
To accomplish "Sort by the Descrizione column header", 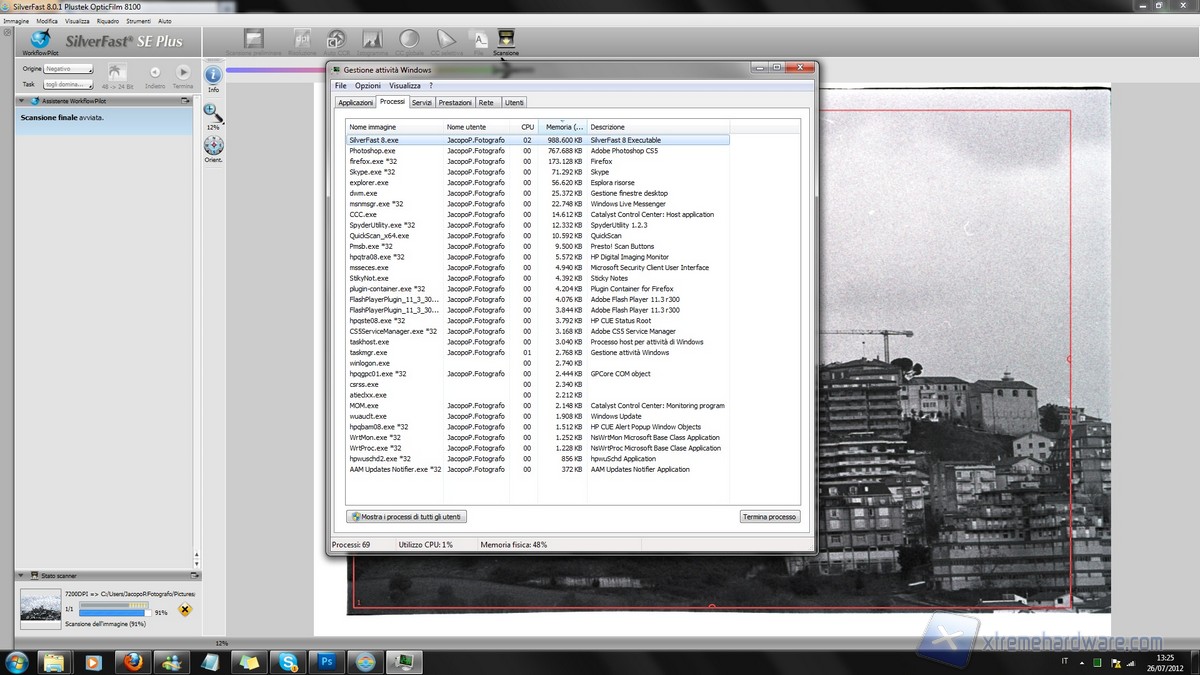I will coord(658,127).
